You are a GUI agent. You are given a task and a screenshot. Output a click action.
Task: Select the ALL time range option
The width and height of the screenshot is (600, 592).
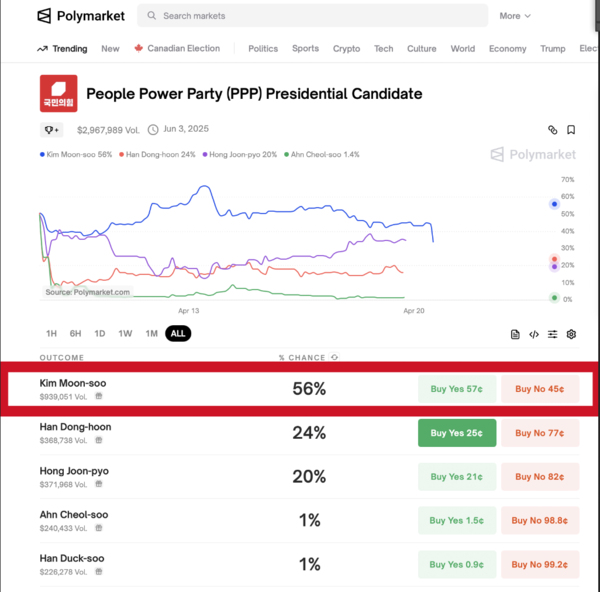(x=178, y=334)
